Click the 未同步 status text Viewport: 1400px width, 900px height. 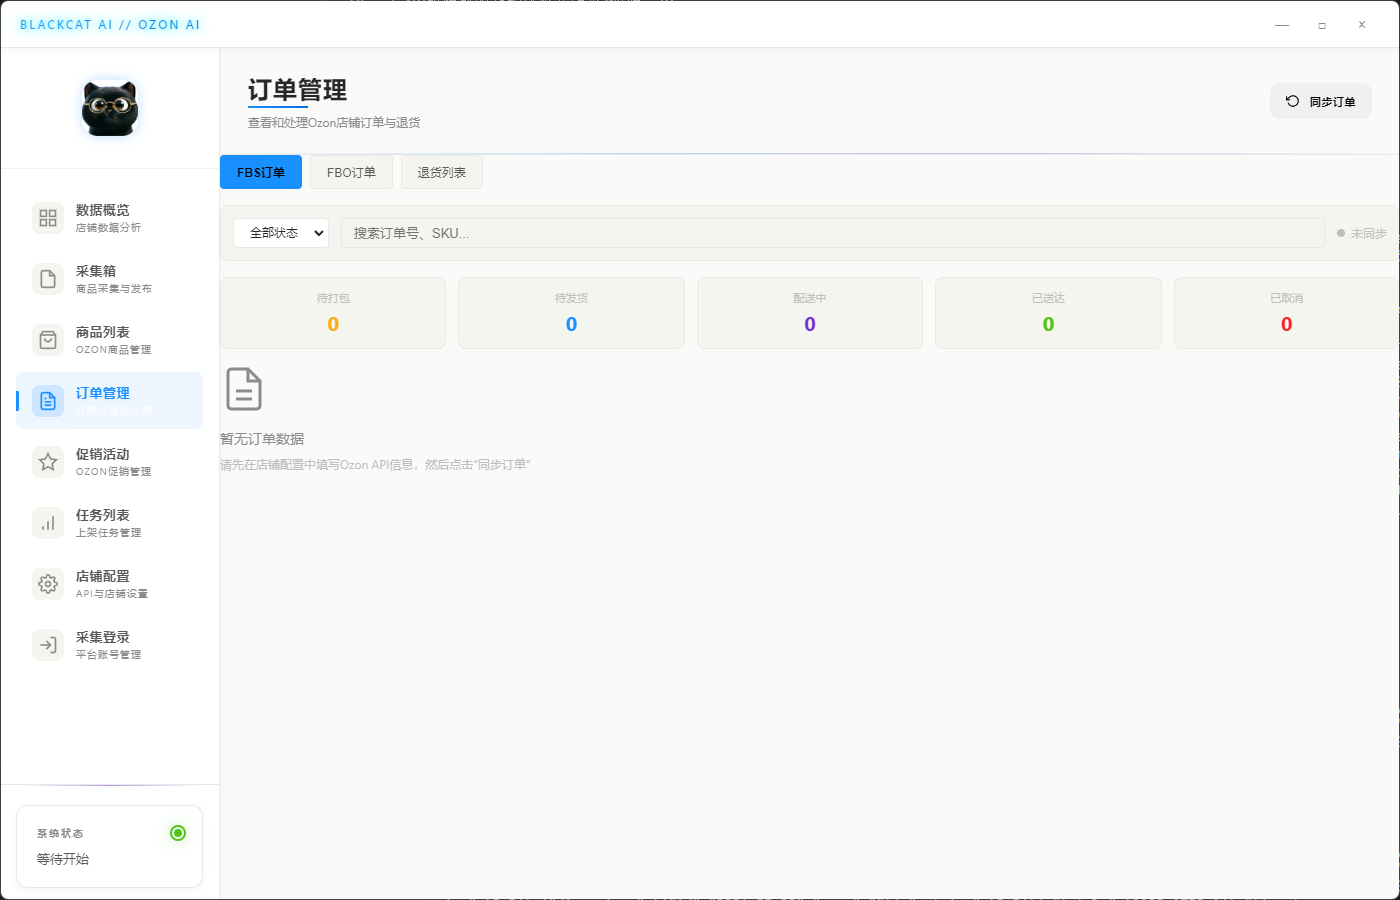(1368, 233)
